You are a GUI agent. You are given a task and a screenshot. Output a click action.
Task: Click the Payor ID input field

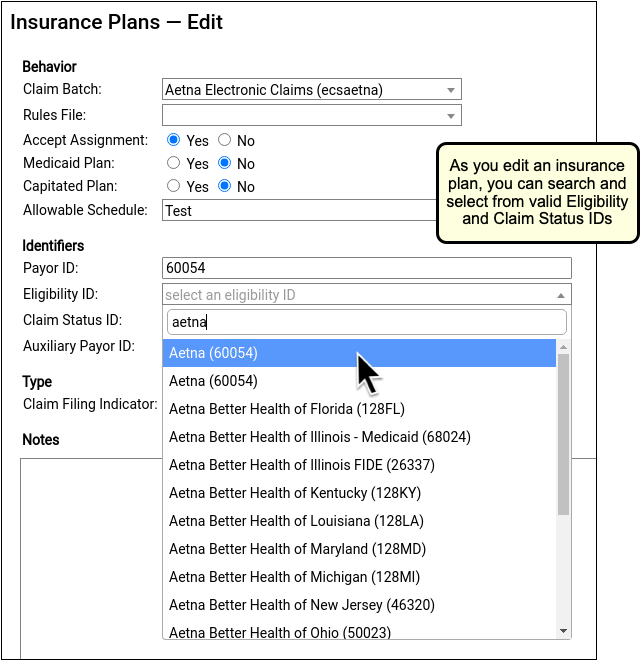[x=367, y=268]
